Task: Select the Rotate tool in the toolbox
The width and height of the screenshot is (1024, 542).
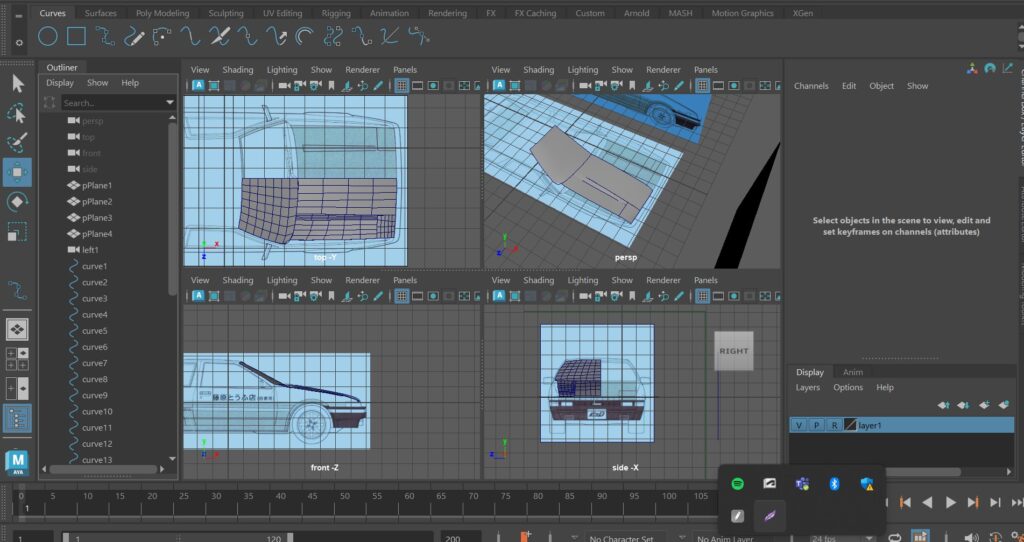Action: point(17,201)
